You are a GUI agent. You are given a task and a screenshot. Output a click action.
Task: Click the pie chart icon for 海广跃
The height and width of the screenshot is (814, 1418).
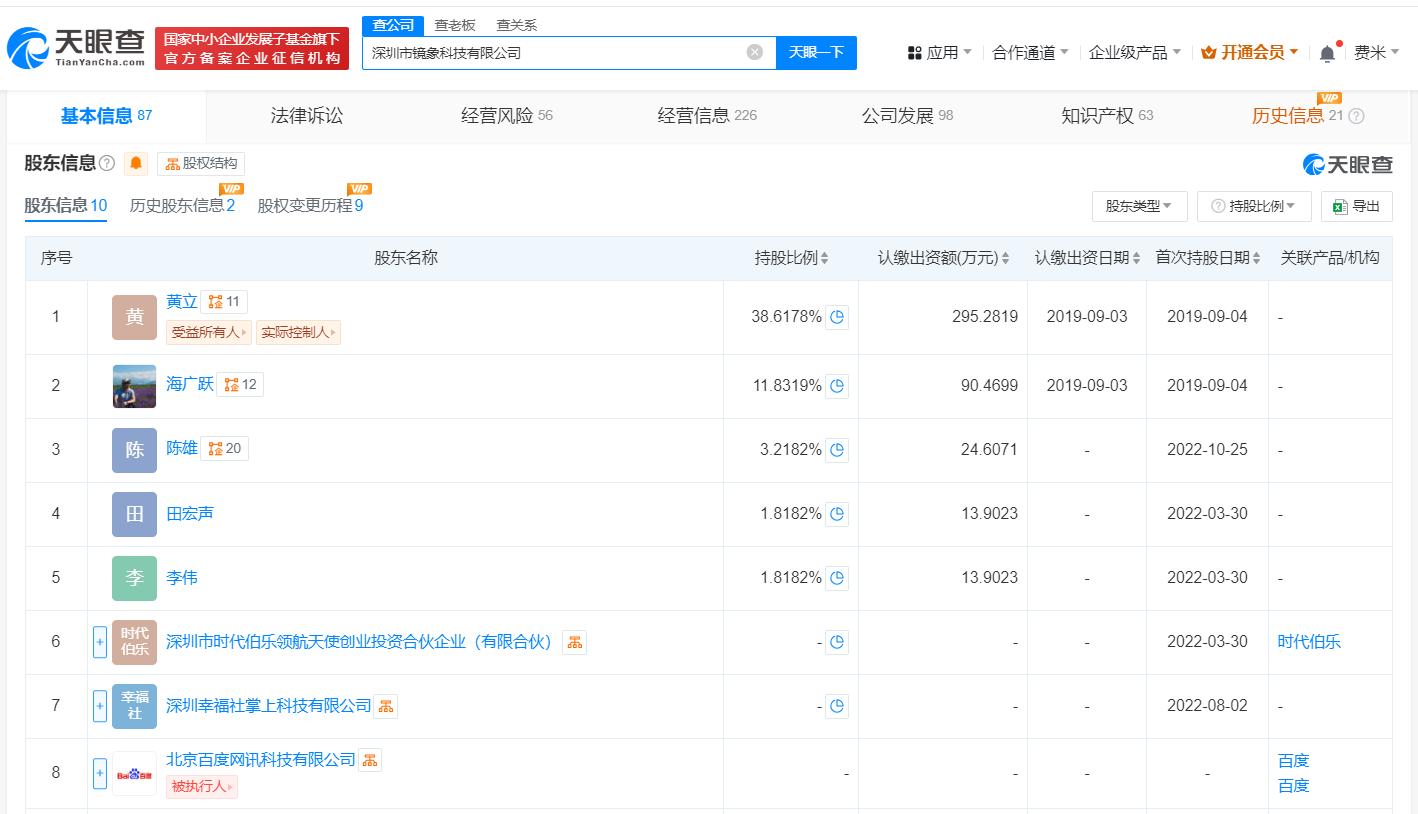click(x=837, y=386)
